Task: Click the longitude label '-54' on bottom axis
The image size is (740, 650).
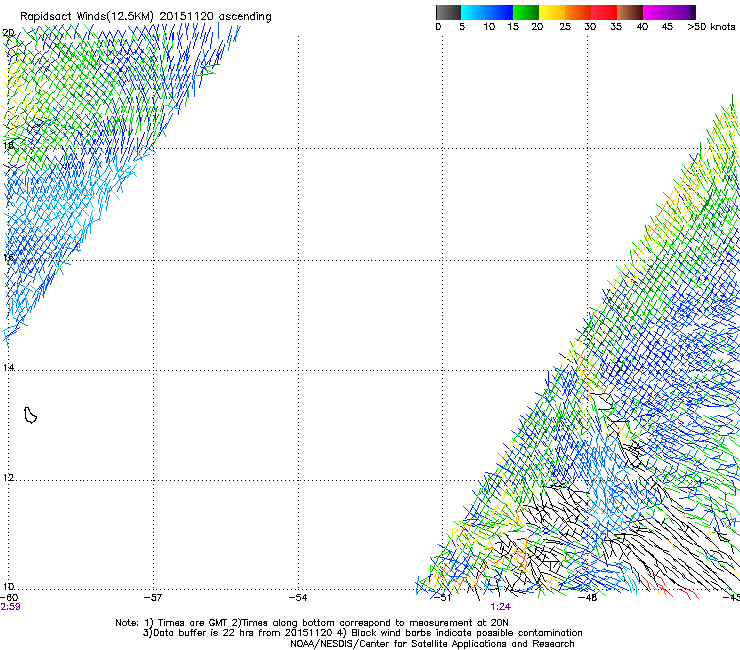Action: [298, 598]
